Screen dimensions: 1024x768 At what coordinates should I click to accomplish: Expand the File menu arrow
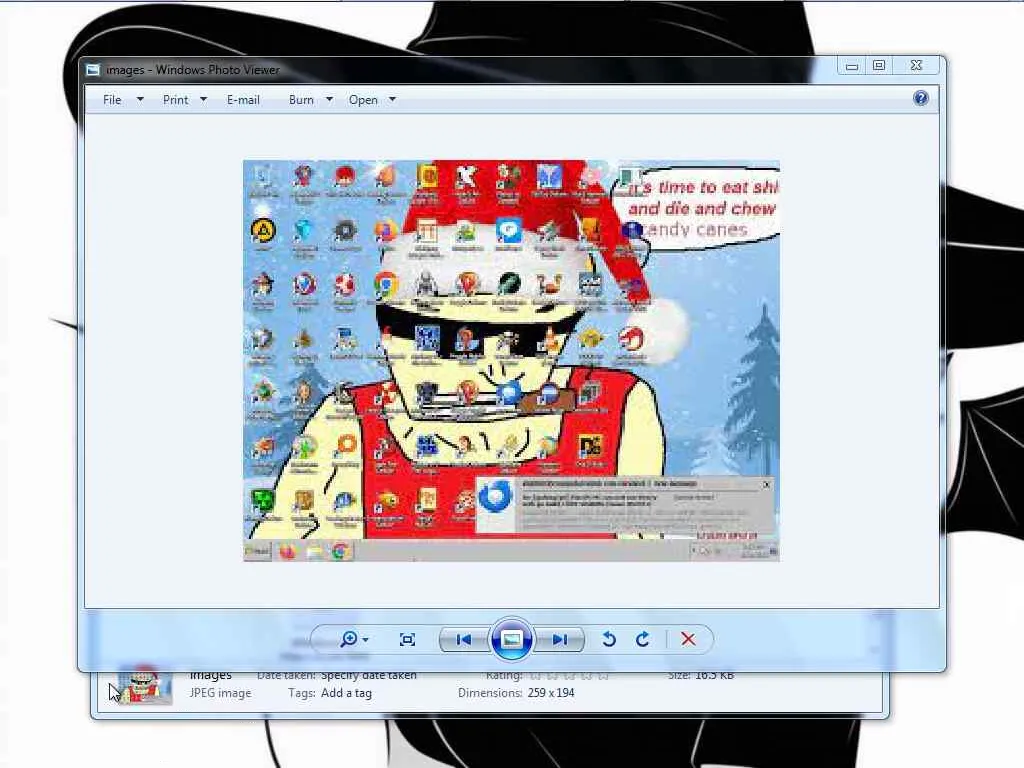click(x=140, y=100)
